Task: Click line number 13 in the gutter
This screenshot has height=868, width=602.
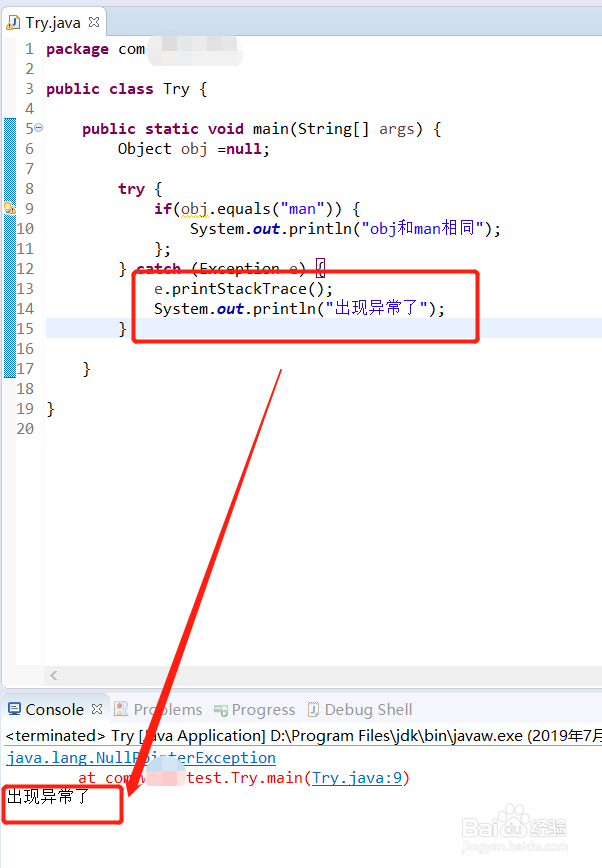Action: [25, 288]
